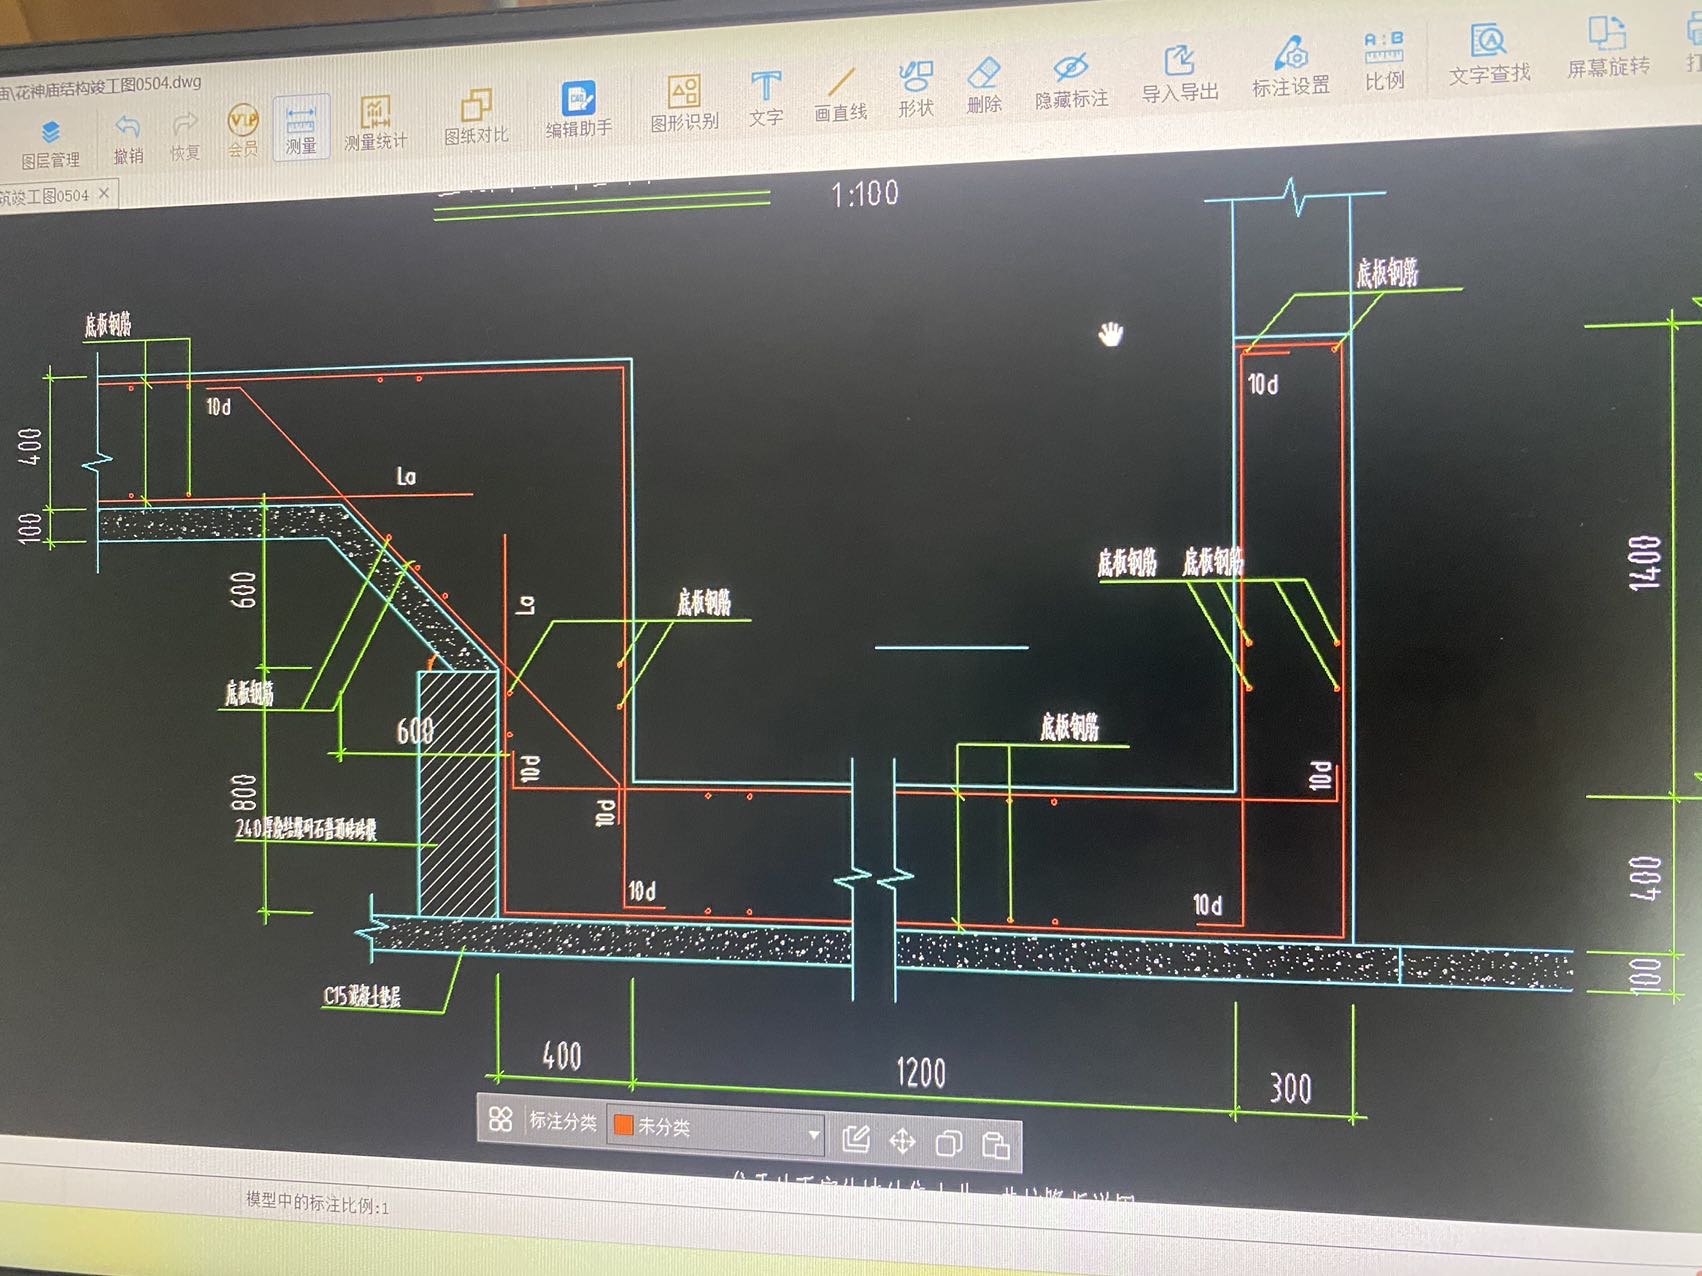Screen dimensions: 1702x1276
Task: Click the copy annotation icon
Action: [x=948, y=1143]
